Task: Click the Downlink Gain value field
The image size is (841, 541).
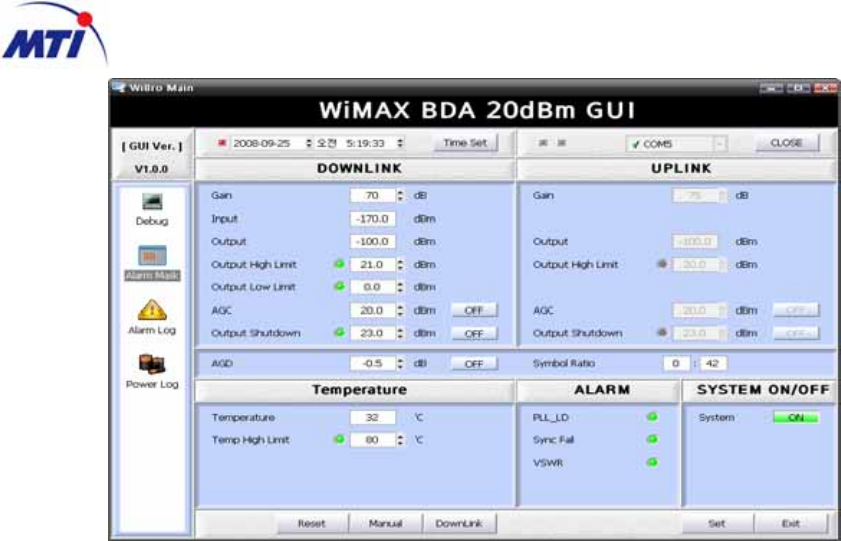Action: tap(373, 196)
